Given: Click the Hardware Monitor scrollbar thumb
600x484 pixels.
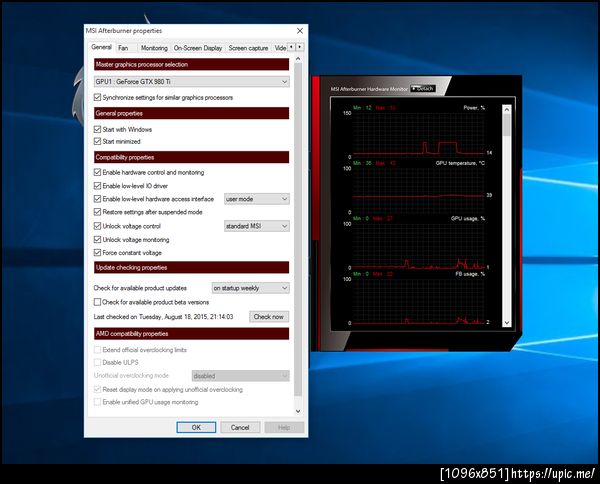Looking at the screenshot, I should [507, 125].
